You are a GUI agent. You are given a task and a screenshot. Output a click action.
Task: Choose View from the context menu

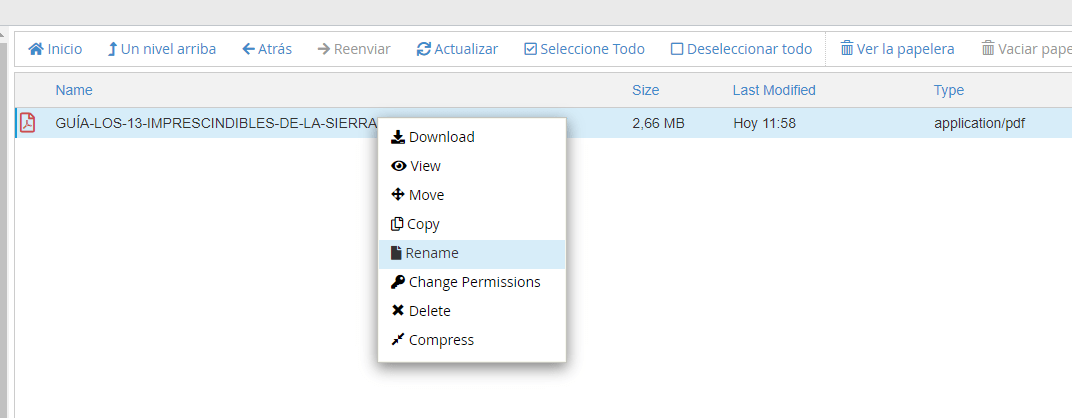(472, 166)
